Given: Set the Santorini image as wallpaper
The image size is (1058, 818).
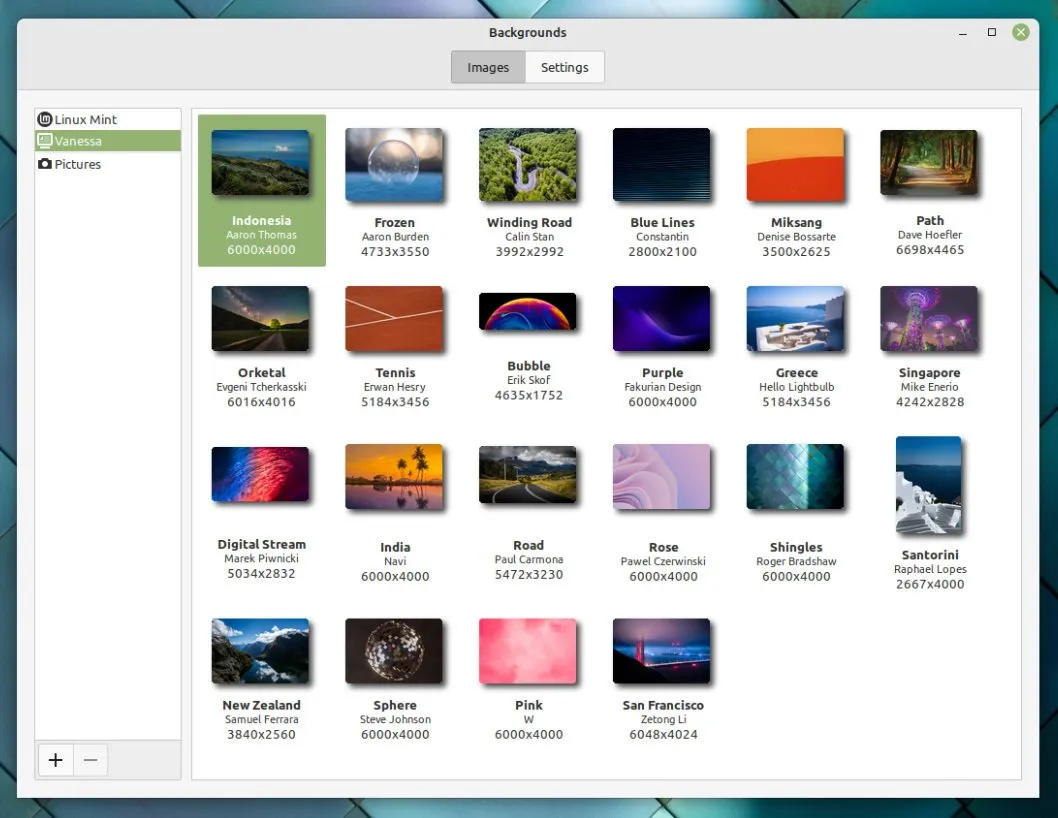Looking at the screenshot, I should click(929, 486).
